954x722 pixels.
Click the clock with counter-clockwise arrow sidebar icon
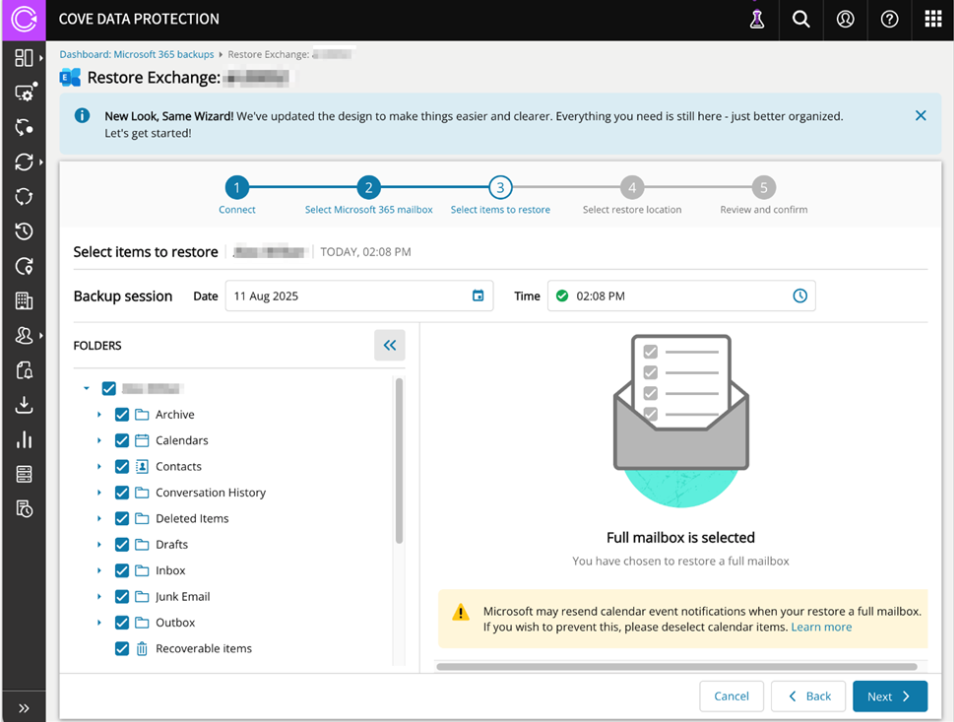point(24,231)
